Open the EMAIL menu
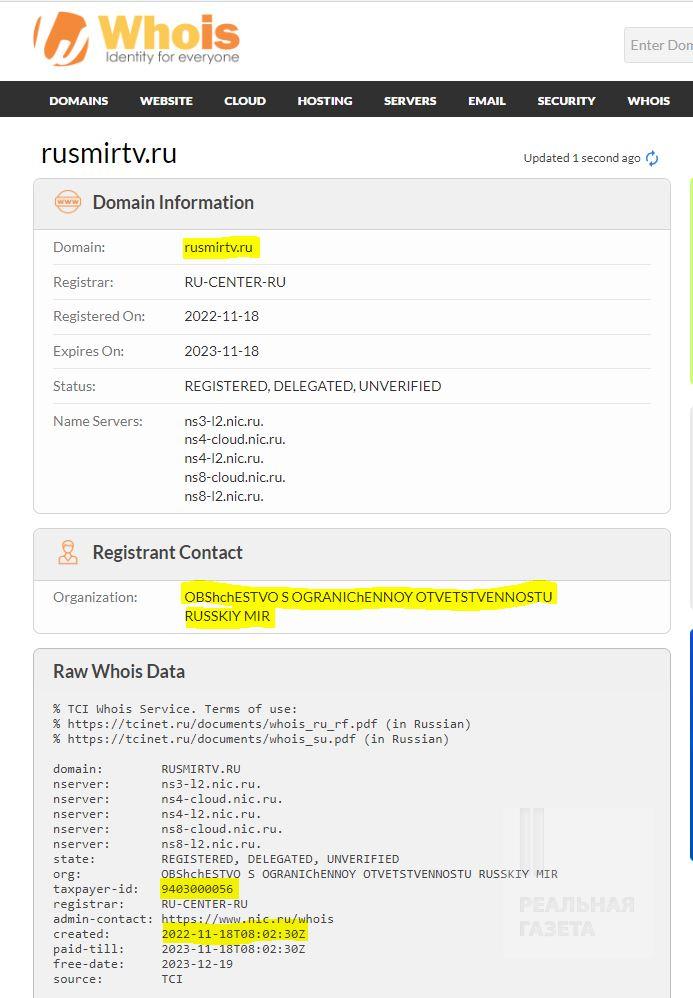 (487, 101)
